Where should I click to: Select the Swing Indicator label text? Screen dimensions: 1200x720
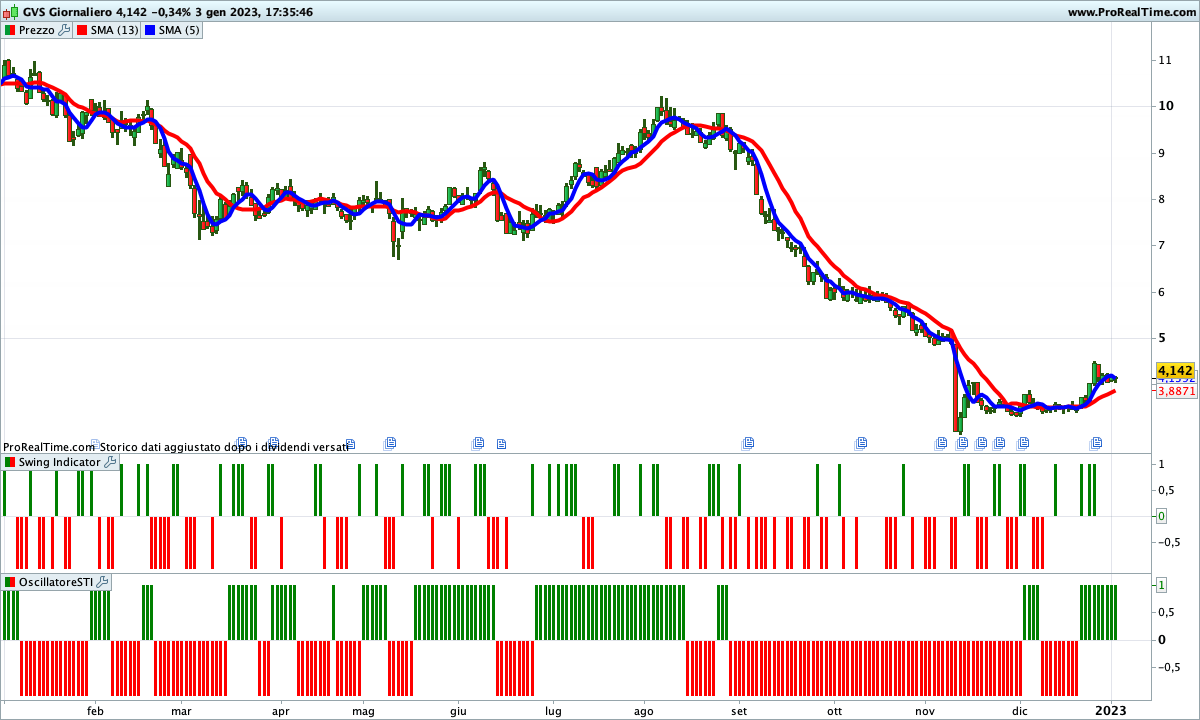(59, 462)
